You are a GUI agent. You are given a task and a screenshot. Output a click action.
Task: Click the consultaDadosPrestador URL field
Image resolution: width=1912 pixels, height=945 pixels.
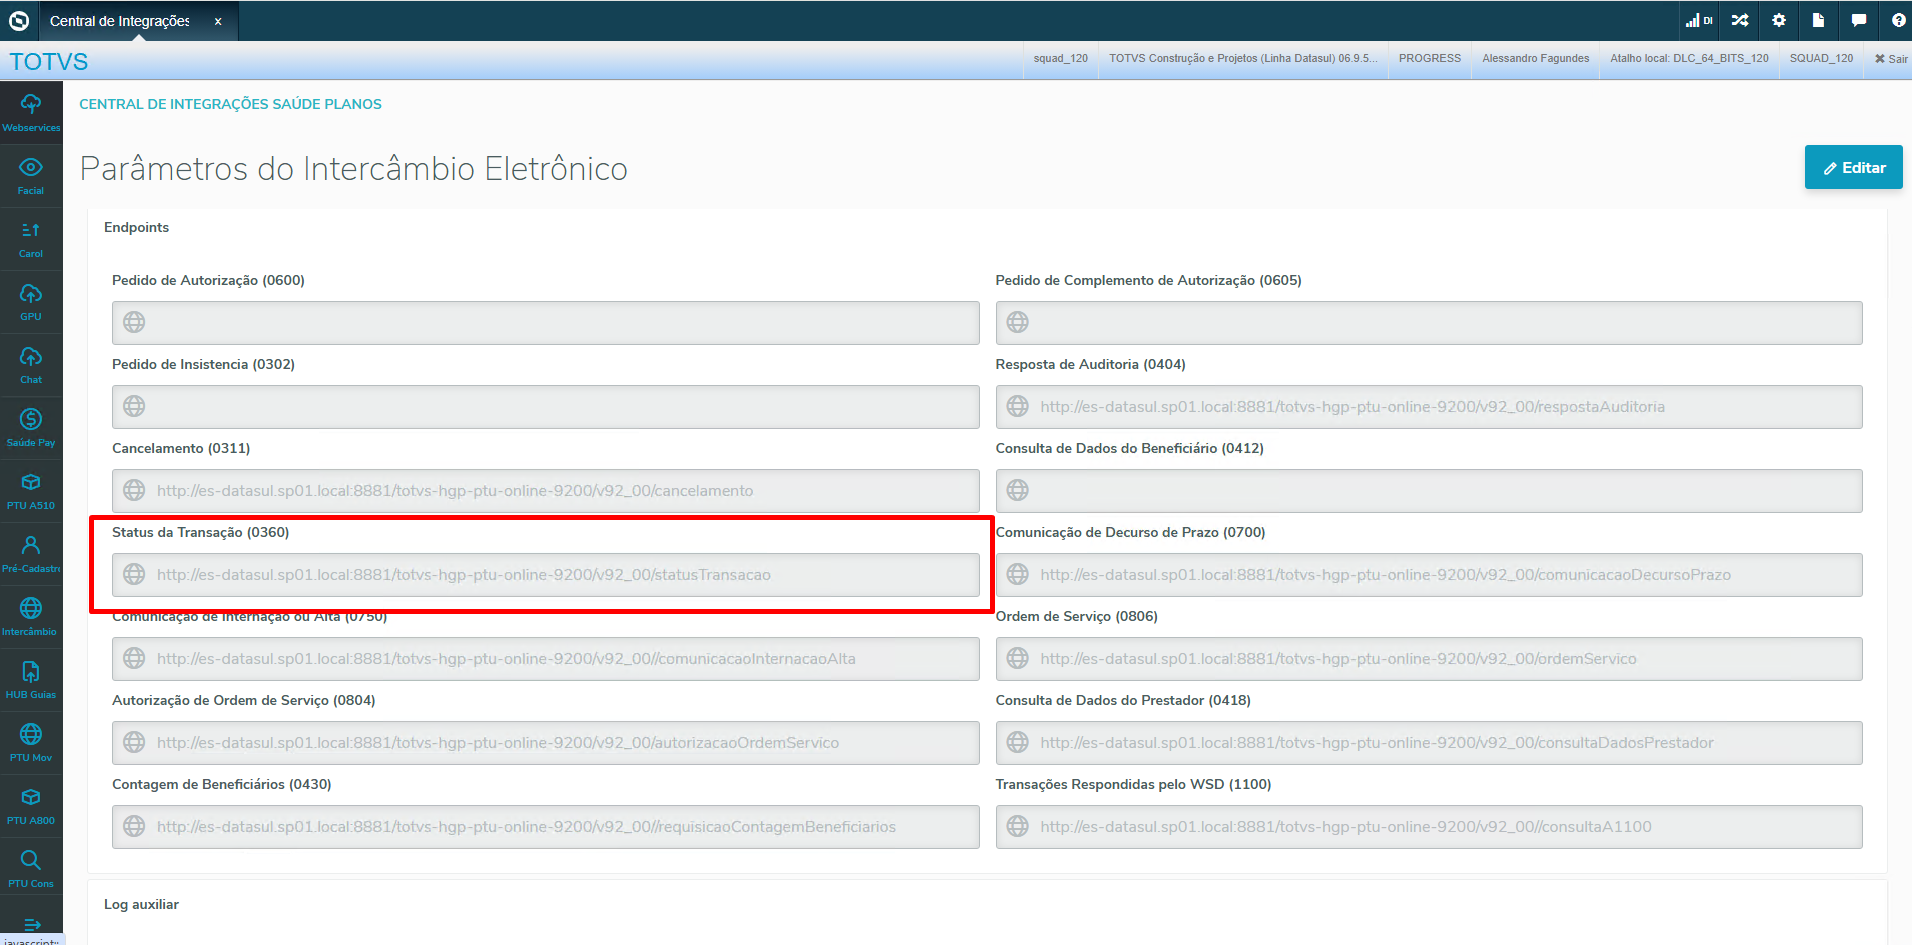click(x=1428, y=743)
